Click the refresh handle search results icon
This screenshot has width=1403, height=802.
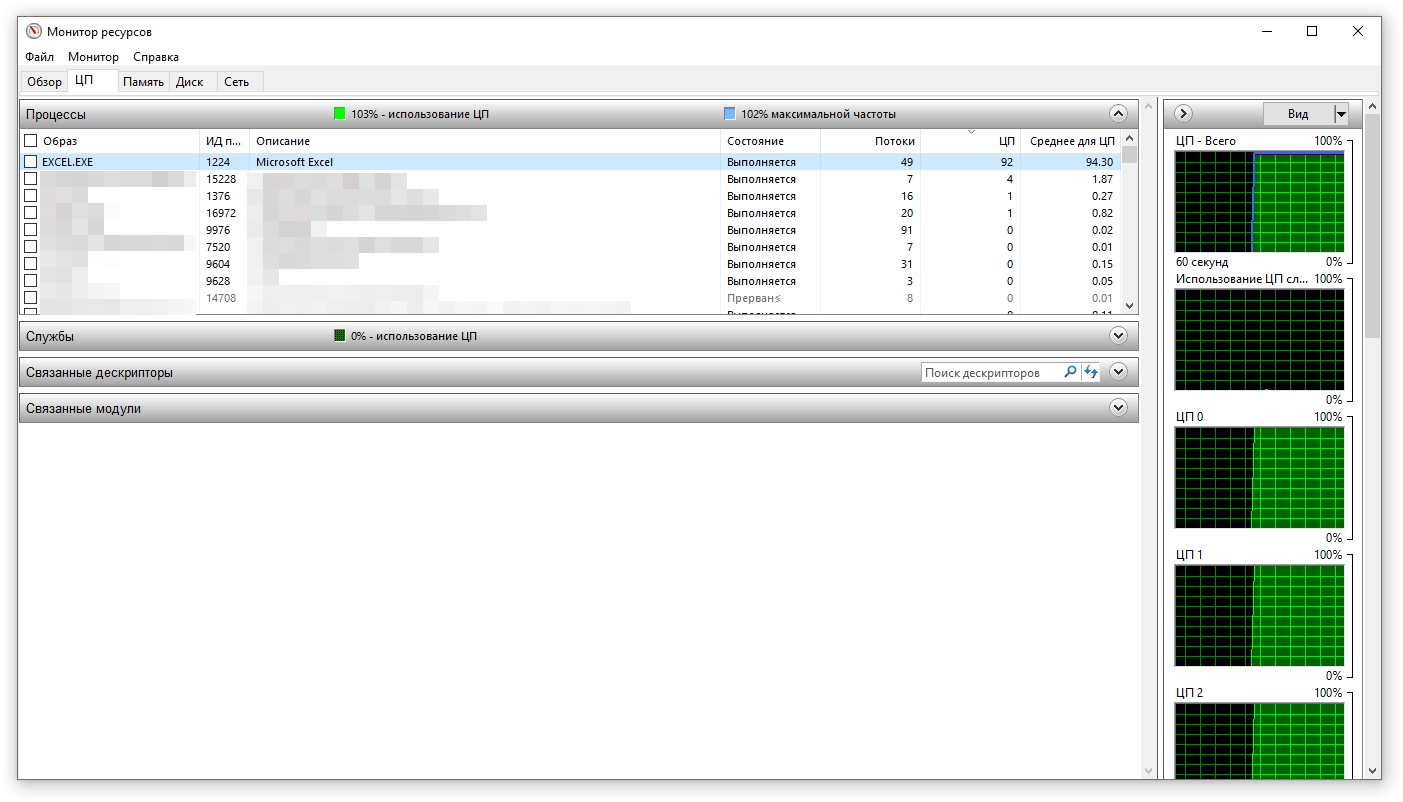[1091, 372]
